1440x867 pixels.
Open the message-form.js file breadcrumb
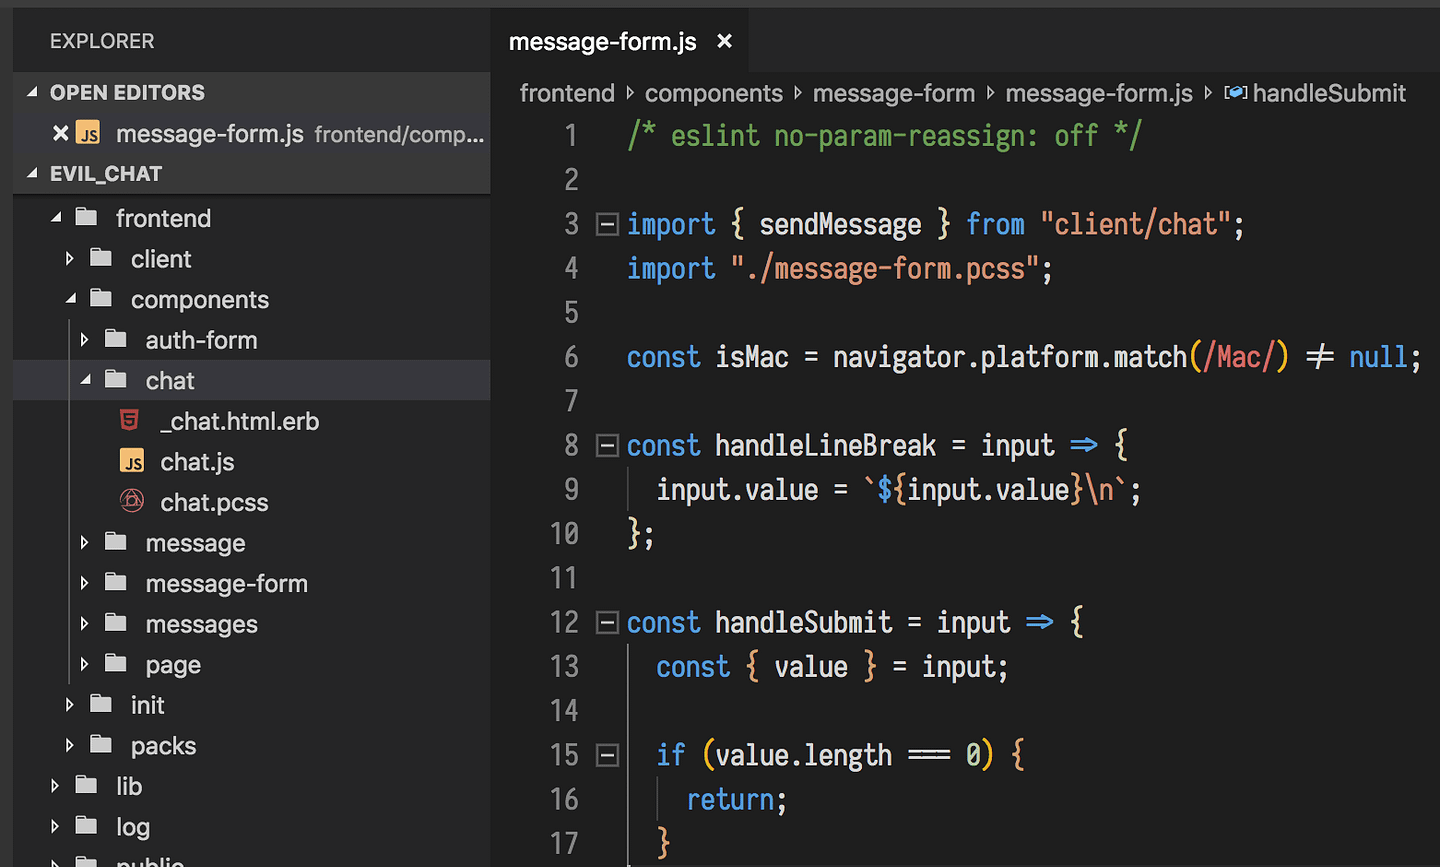1099,93
